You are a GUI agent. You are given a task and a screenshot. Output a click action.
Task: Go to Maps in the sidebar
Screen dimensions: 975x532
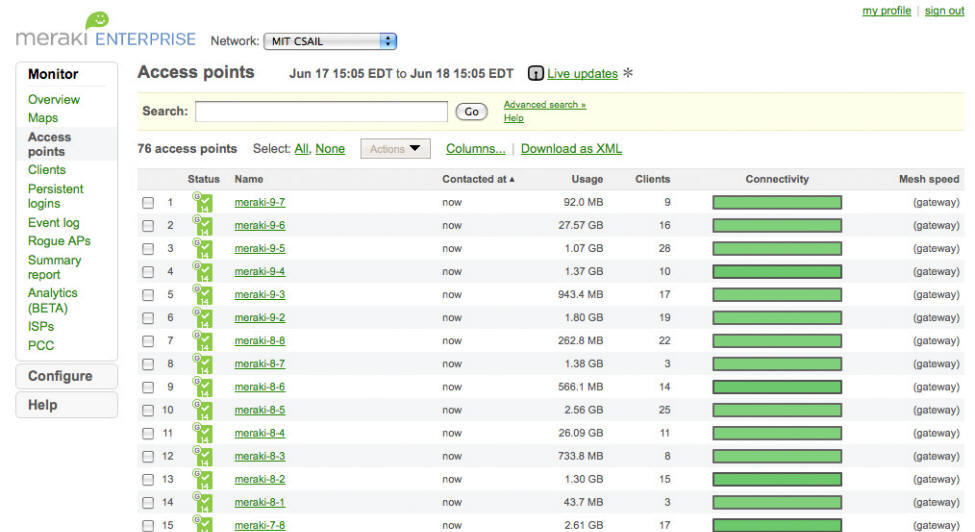tap(43, 117)
